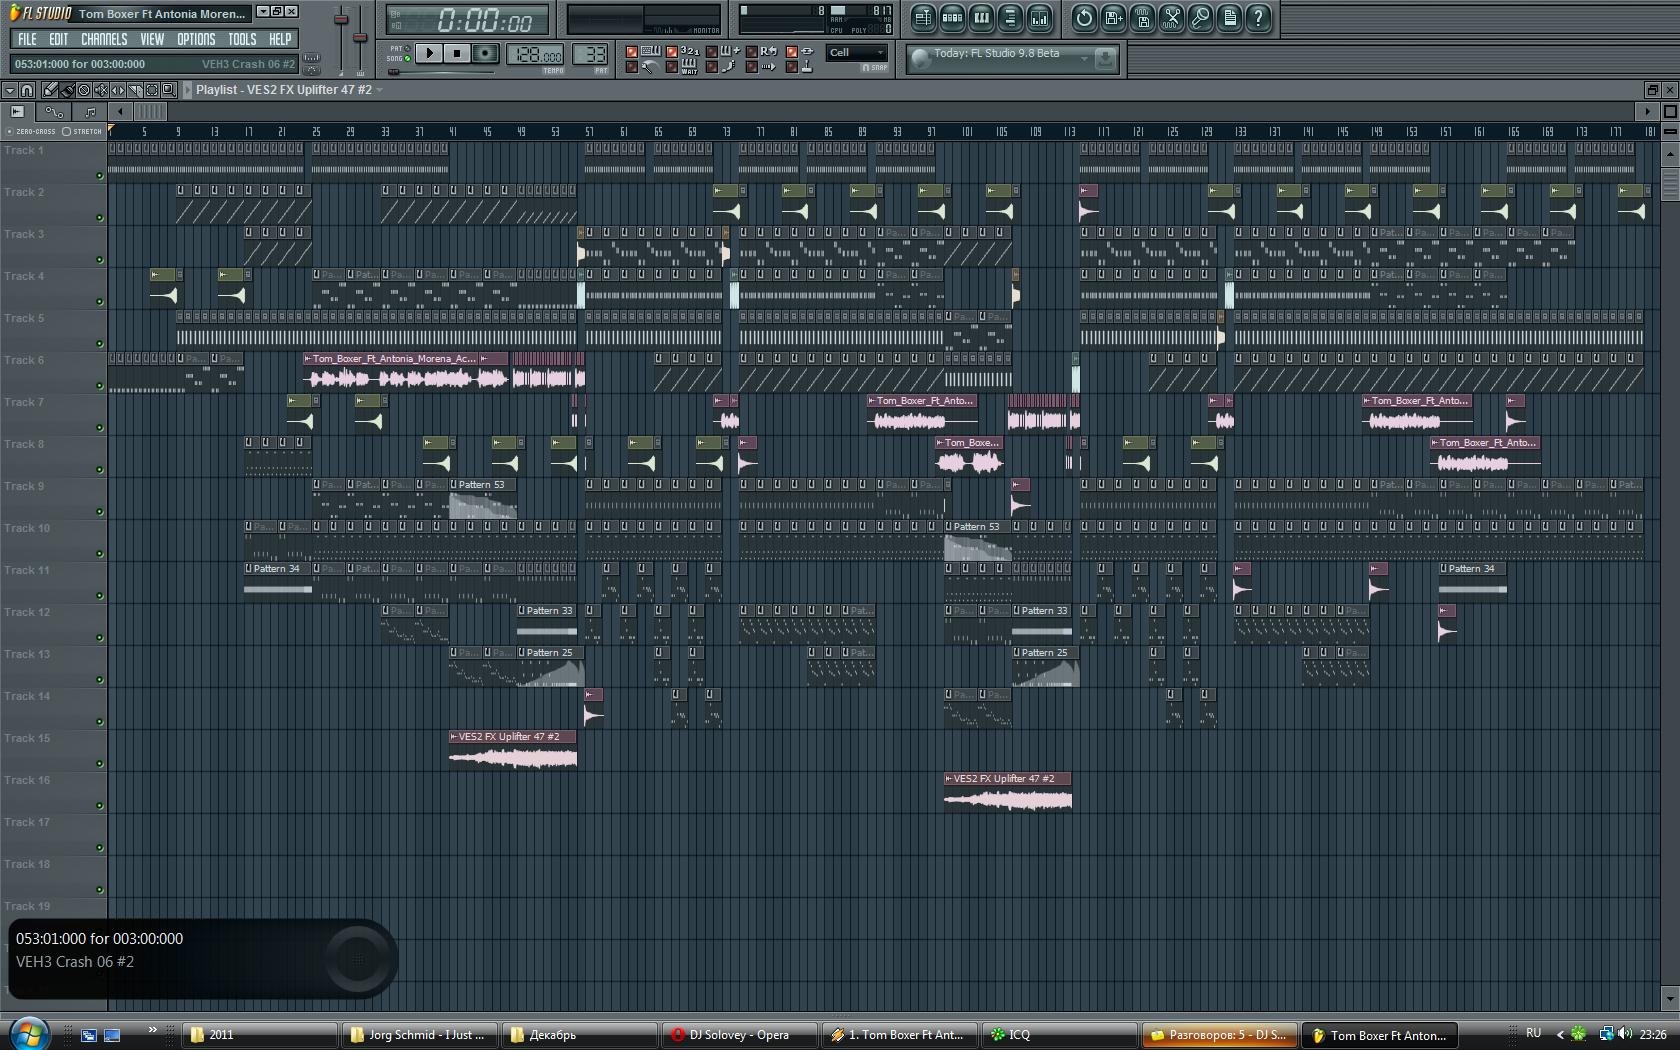Screen dimensions: 1680x1050
Task: Open the snap Cell dropdown
Action: pos(857,53)
